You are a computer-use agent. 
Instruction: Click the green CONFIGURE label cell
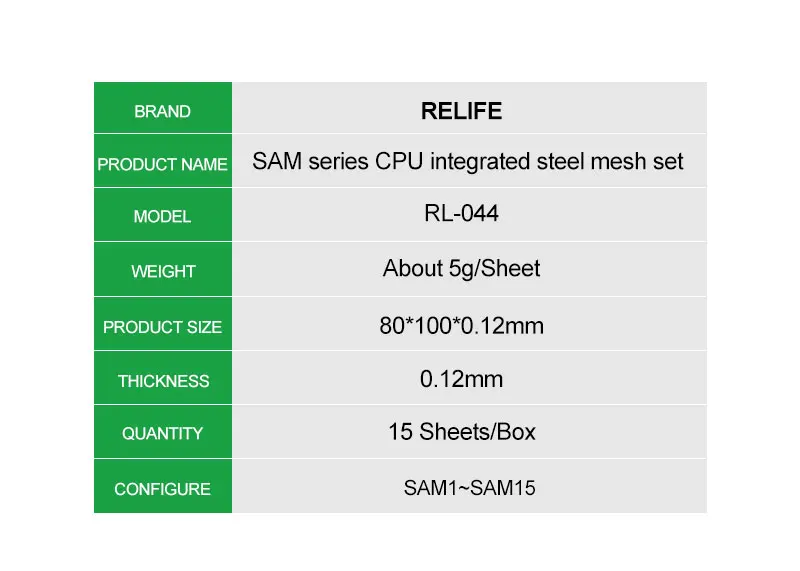pos(162,489)
